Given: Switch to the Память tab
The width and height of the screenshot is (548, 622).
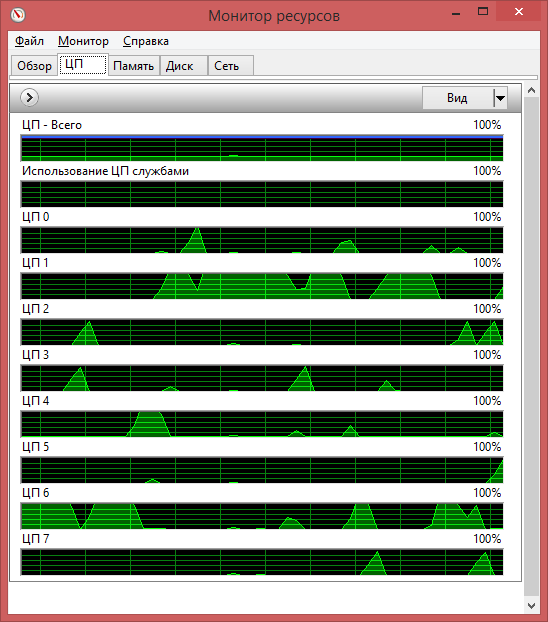Looking at the screenshot, I should point(134,65).
